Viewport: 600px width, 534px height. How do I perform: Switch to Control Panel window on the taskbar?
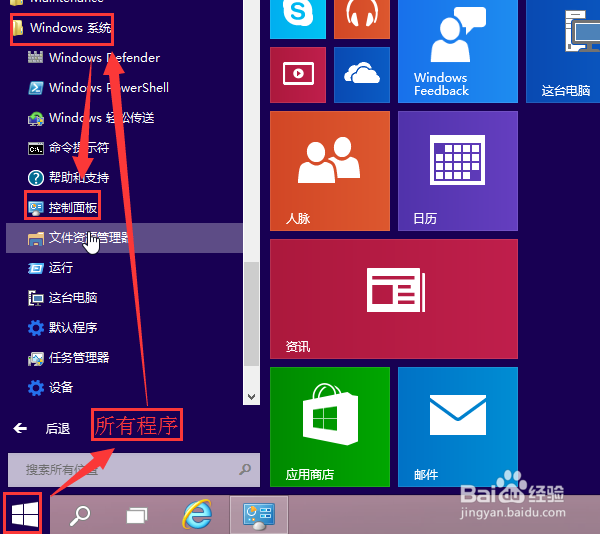[x=259, y=515]
